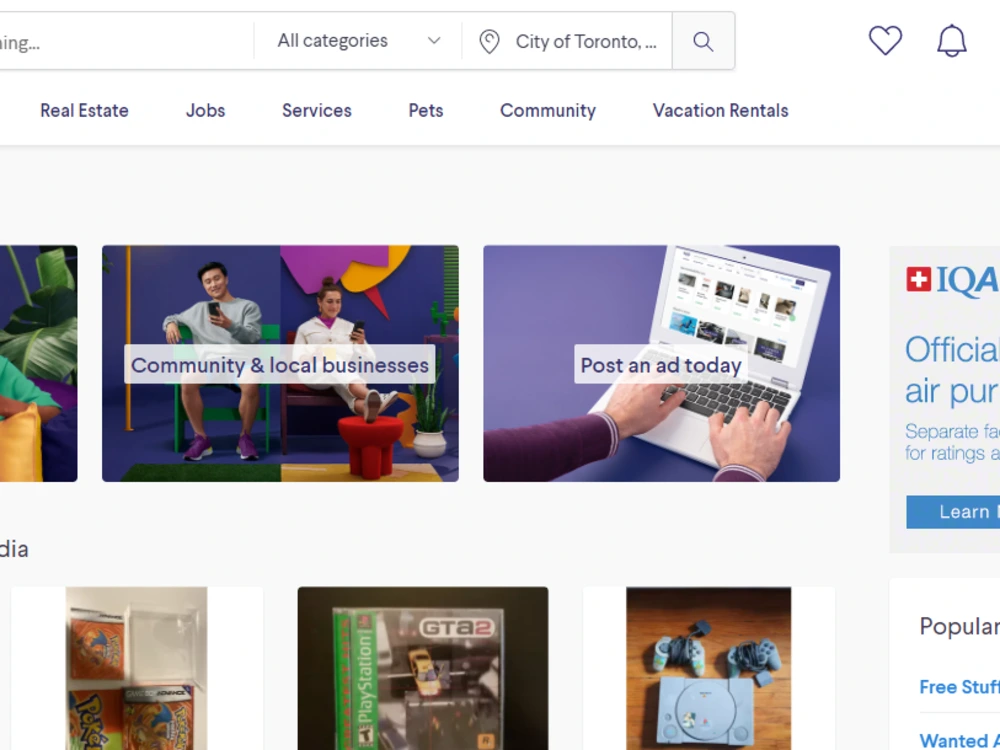The height and width of the screenshot is (750, 1000).
Task: Open the GTA2 PlayStation game listing
Action: pyautogui.click(x=423, y=668)
